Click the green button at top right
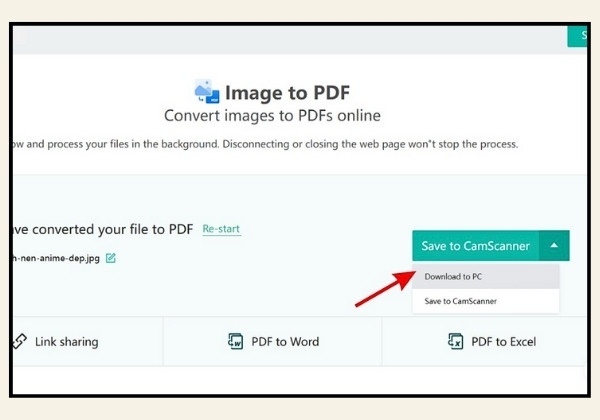 click(x=577, y=36)
